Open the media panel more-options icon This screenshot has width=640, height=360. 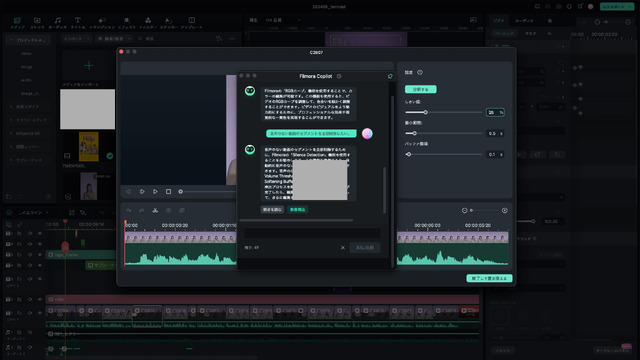232,38
